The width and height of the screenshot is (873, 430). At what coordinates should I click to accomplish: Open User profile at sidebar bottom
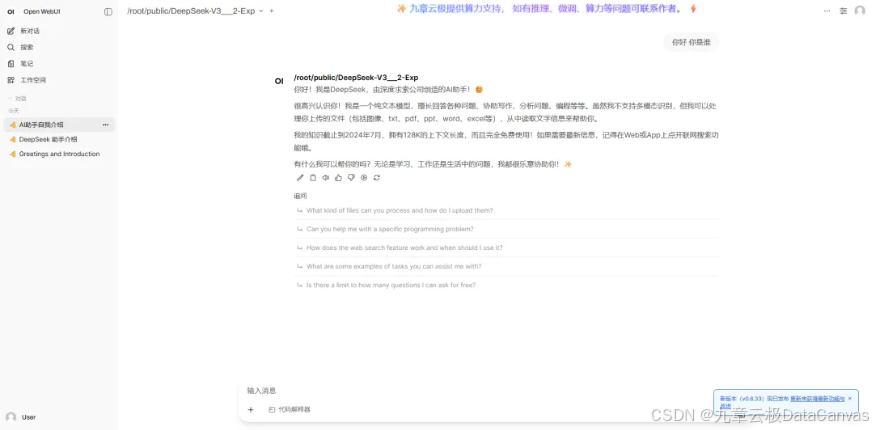[x=58, y=417]
